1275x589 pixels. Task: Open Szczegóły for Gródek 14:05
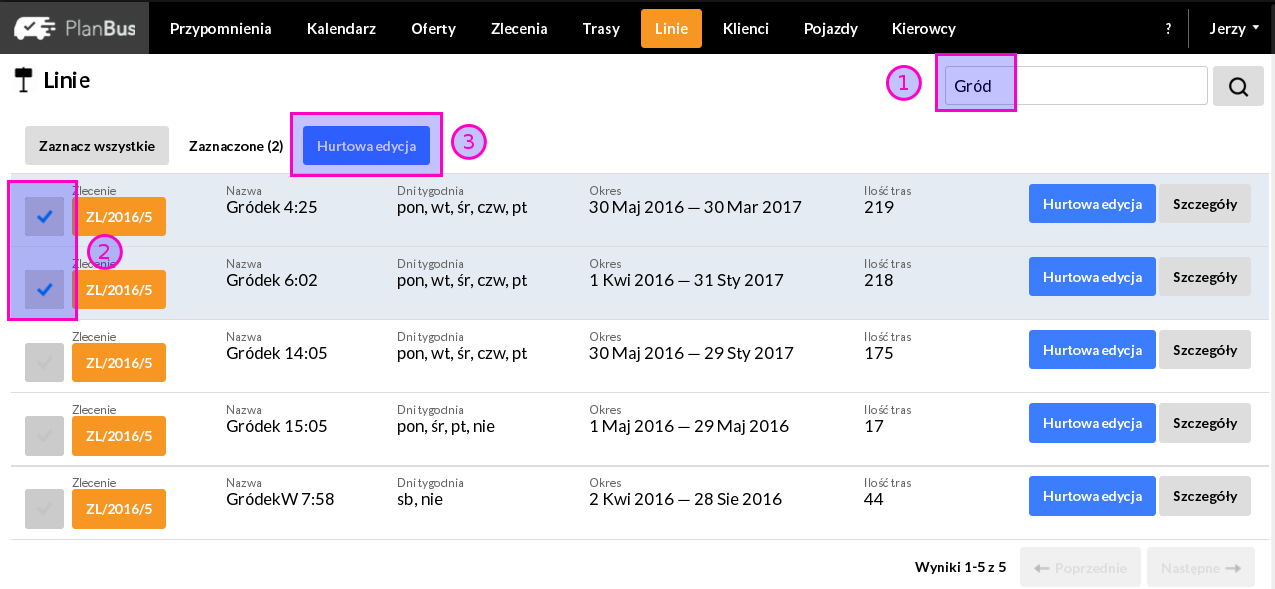[1205, 350]
